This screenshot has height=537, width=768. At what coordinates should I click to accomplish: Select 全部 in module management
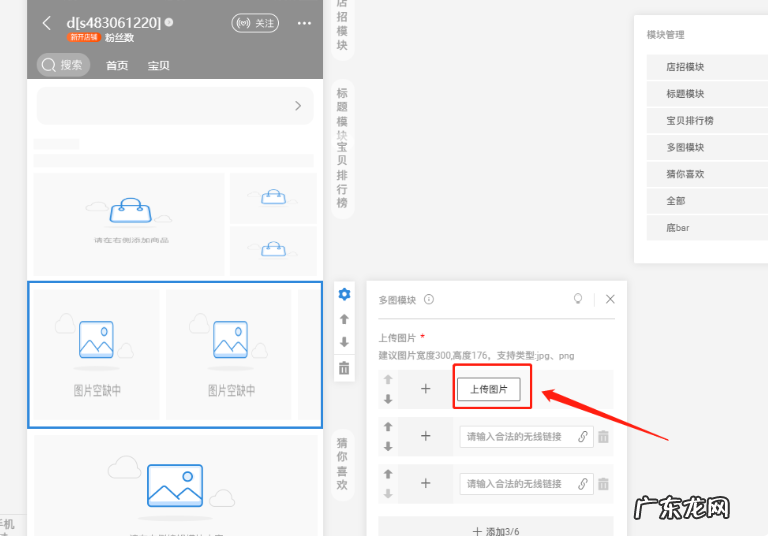tap(707, 201)
